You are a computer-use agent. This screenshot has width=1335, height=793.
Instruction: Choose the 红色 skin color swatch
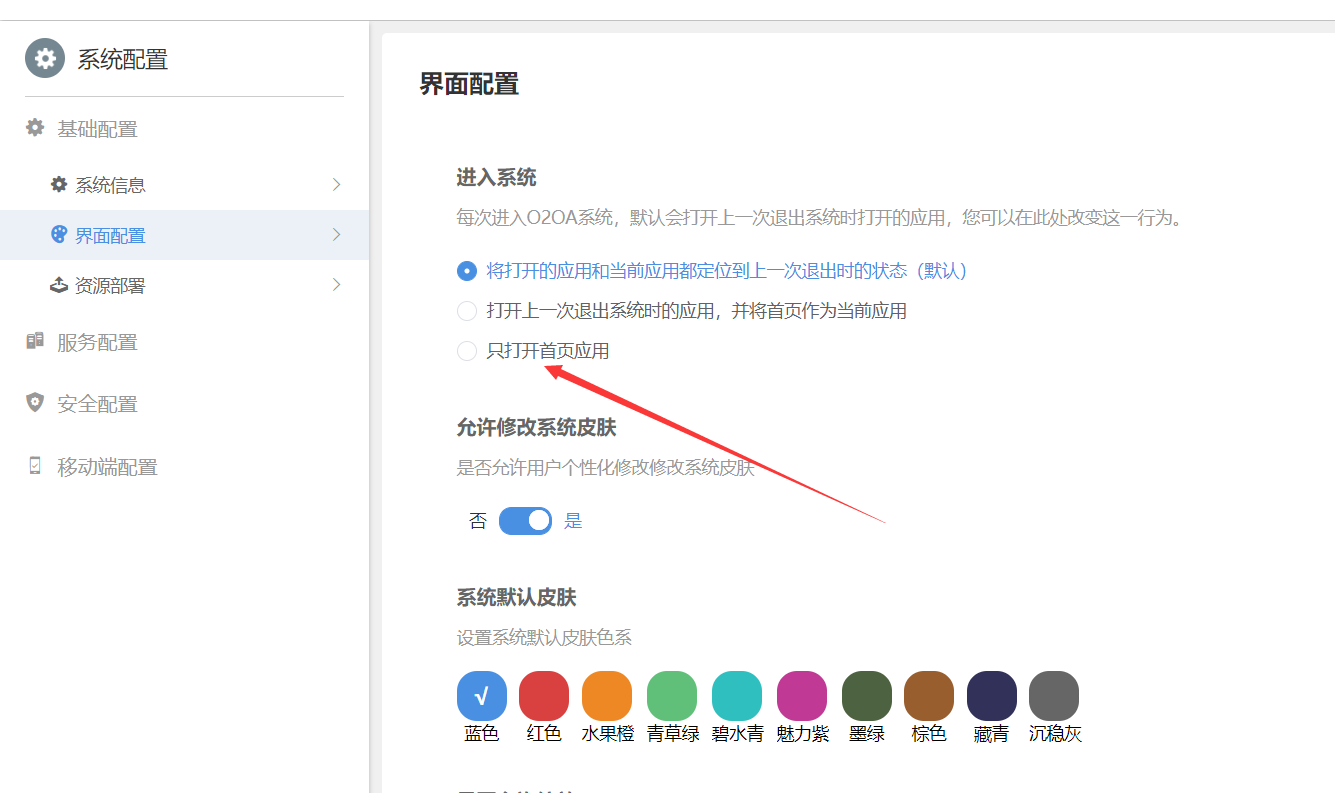click(x=544, y=696)
